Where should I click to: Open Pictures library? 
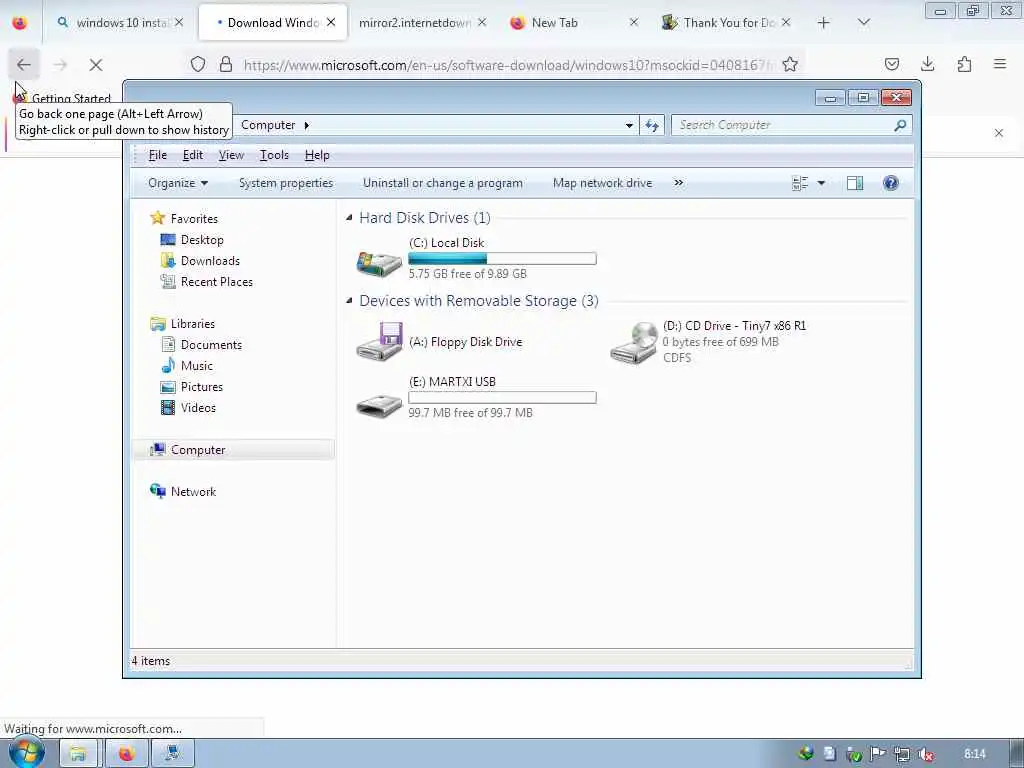point(202,387)
